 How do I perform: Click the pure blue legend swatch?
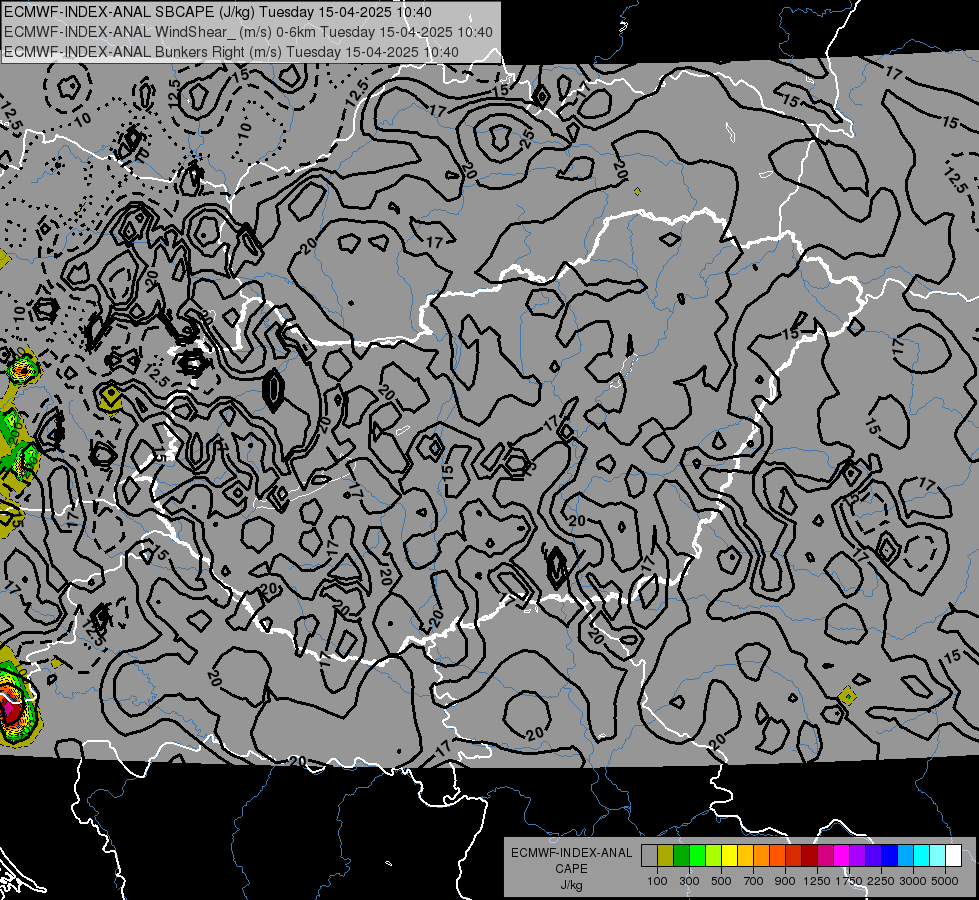coord(890,856)
